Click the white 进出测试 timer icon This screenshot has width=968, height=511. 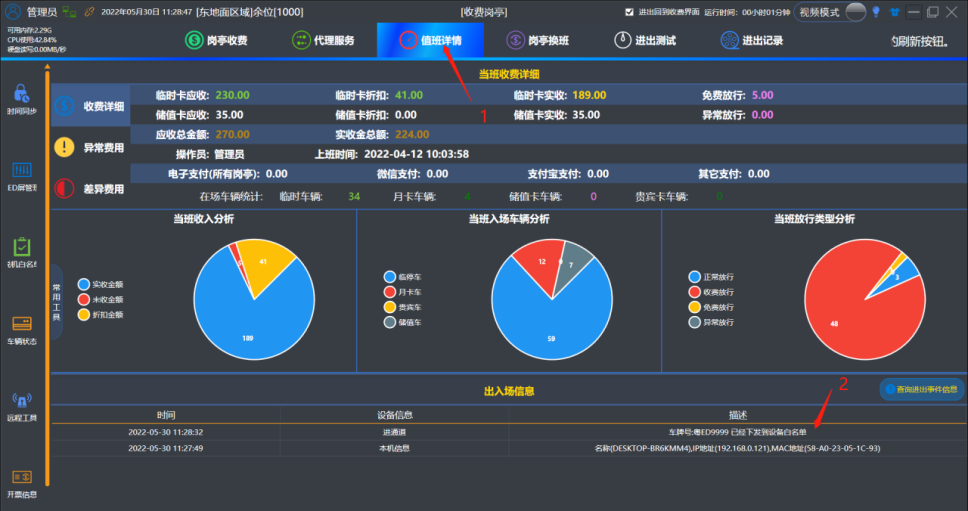622,40
